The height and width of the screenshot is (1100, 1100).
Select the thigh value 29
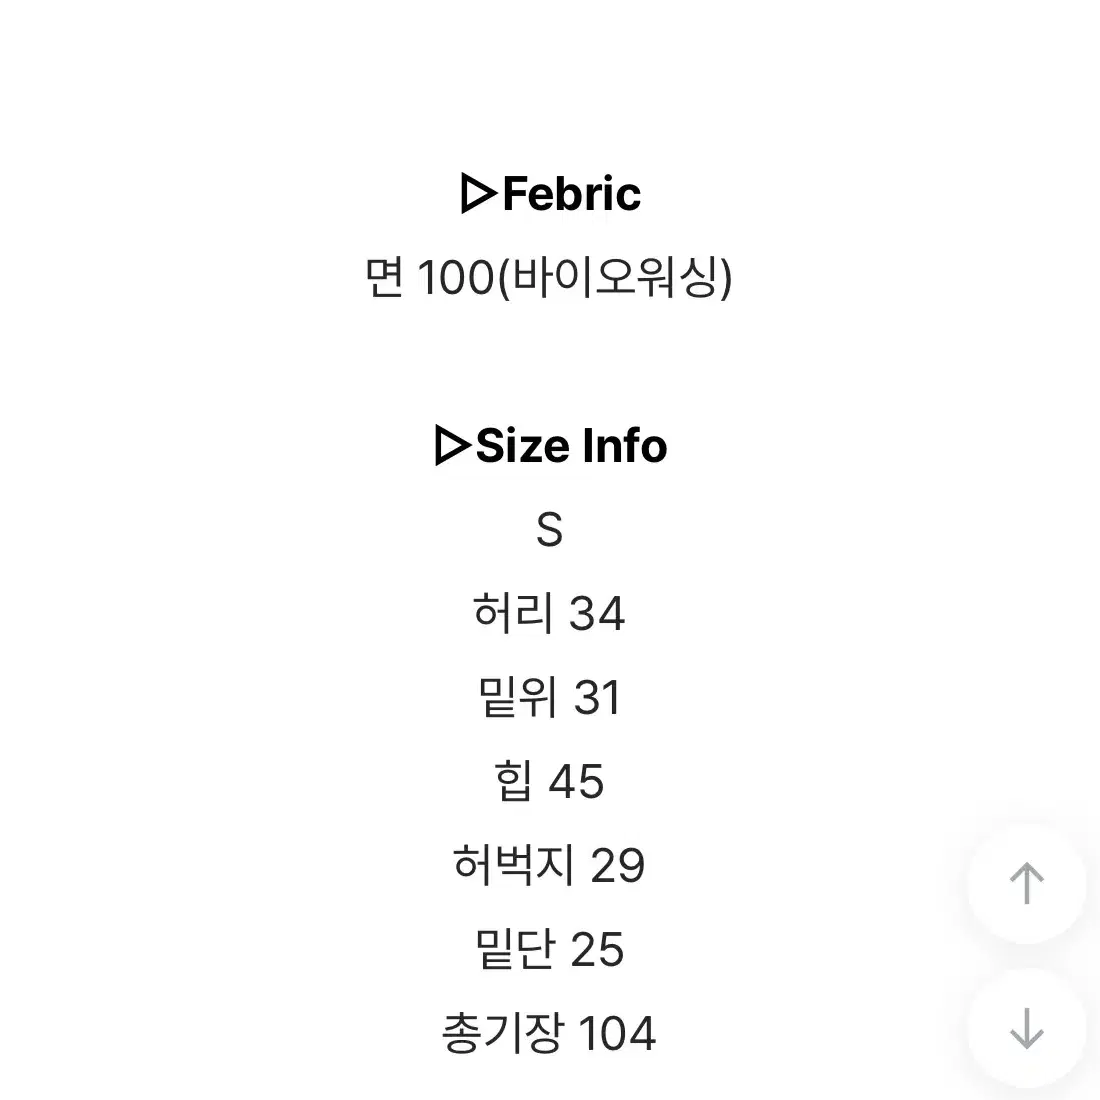[x=617, y=866]
